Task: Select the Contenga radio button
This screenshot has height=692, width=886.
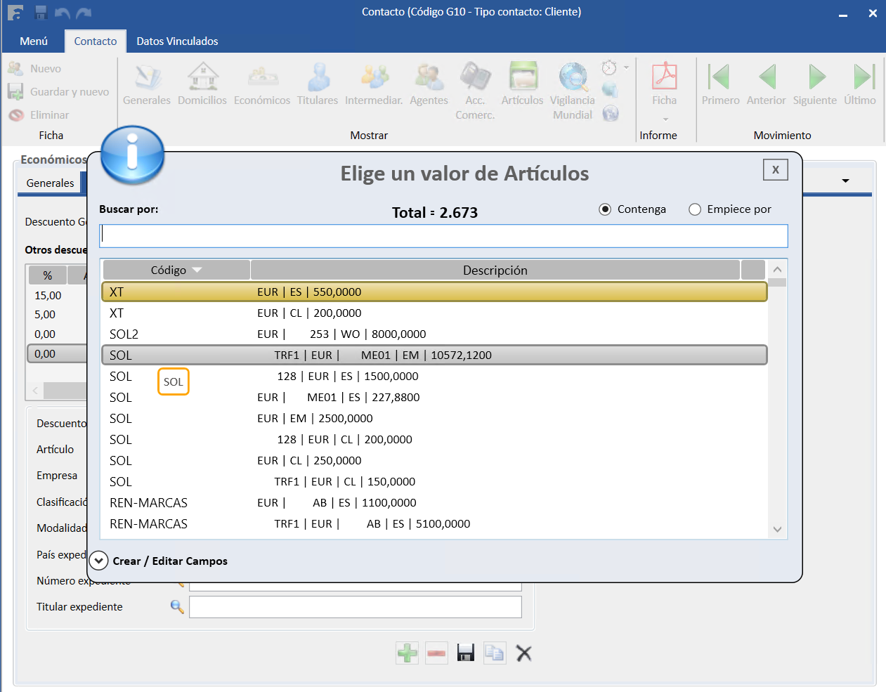Action: pyautogui.click(x=605, y=210)
